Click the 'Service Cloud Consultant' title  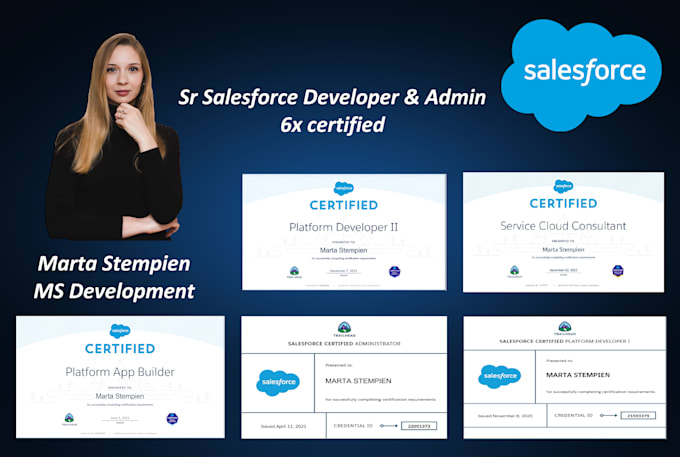point(563,226)
